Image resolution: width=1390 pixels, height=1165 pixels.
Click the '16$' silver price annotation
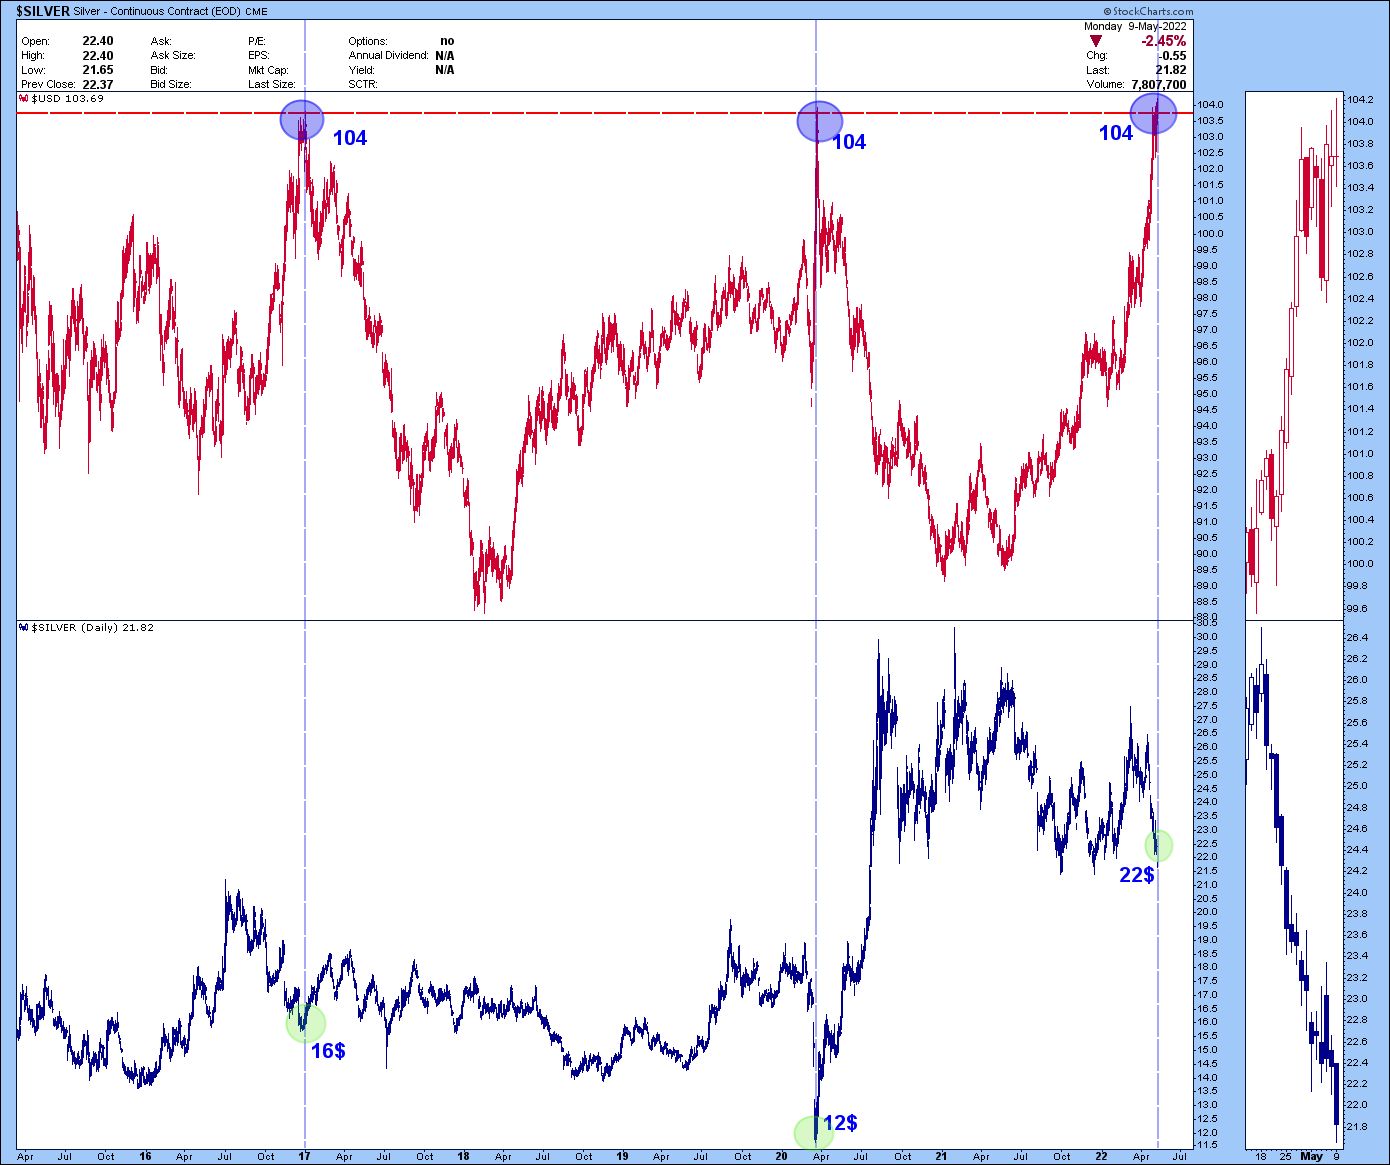(328, 1051)
